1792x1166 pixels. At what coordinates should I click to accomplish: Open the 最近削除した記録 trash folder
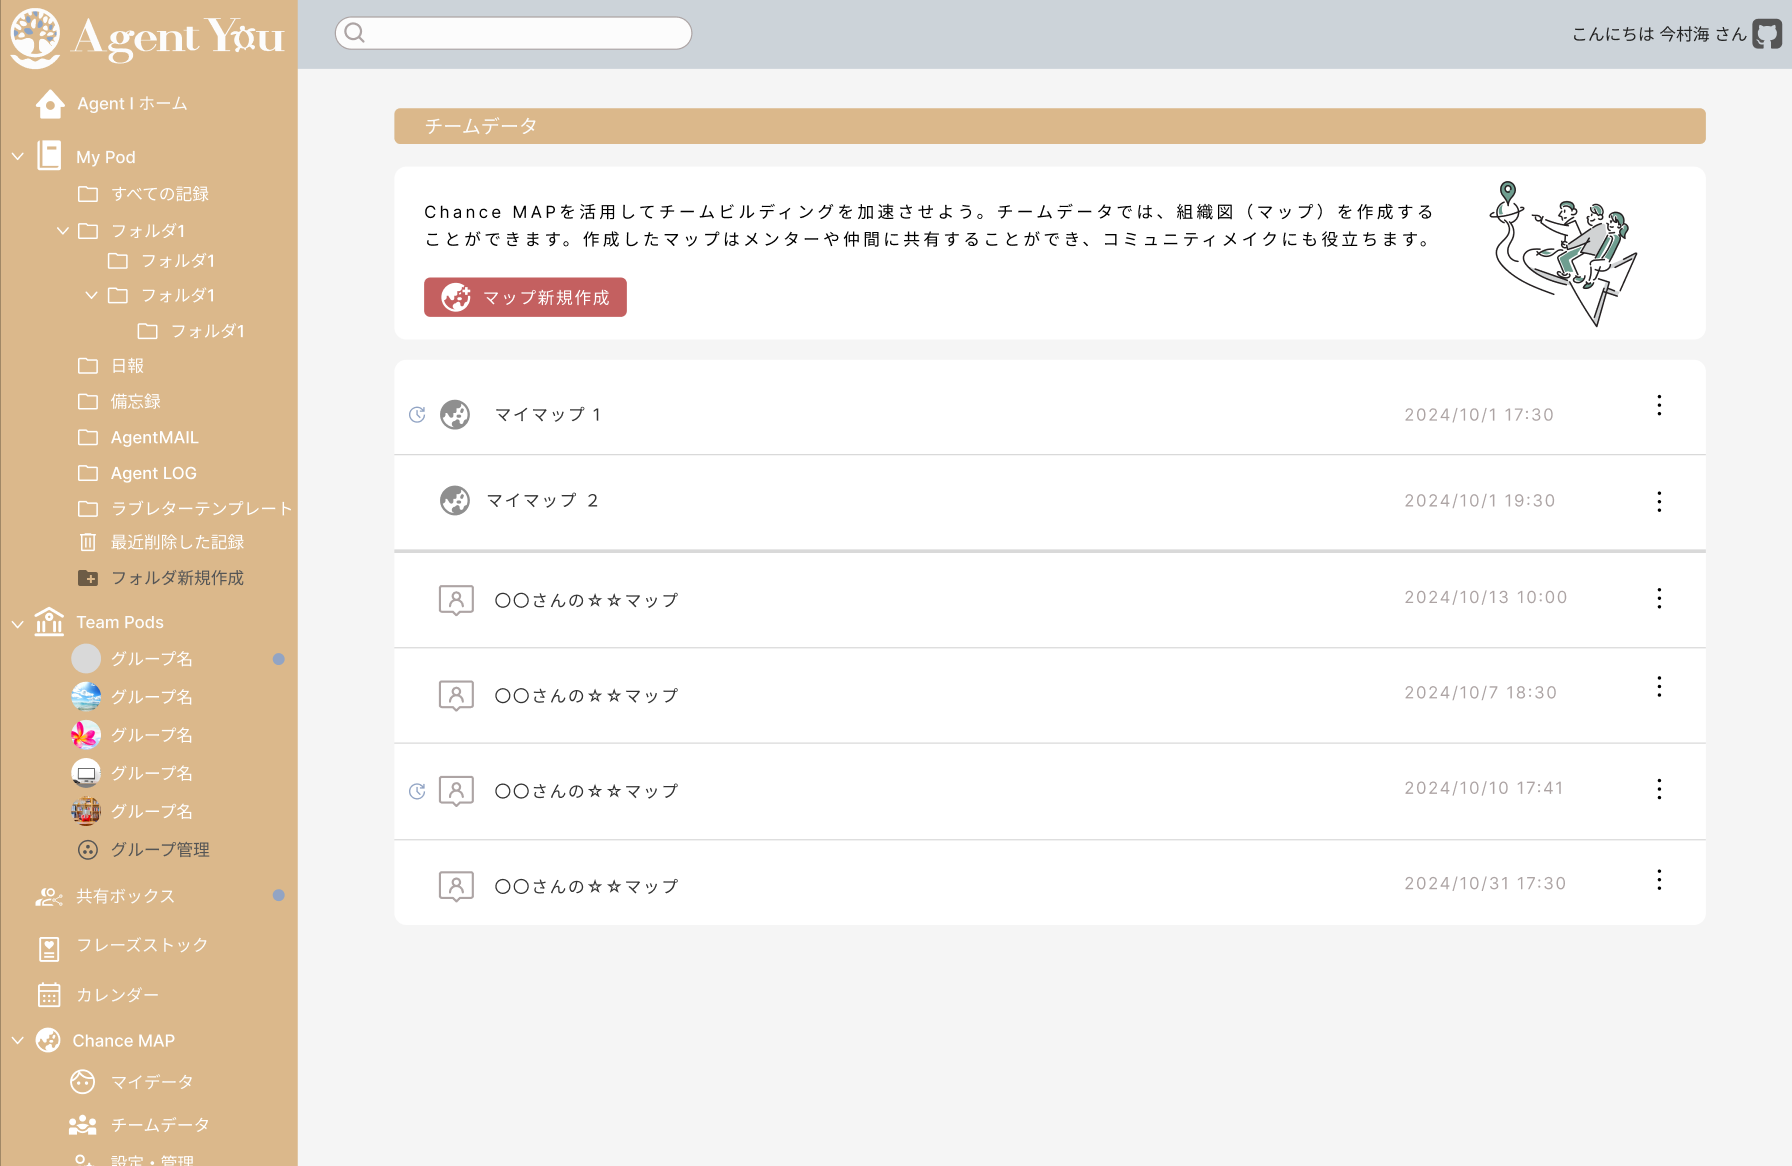(177, 542)
